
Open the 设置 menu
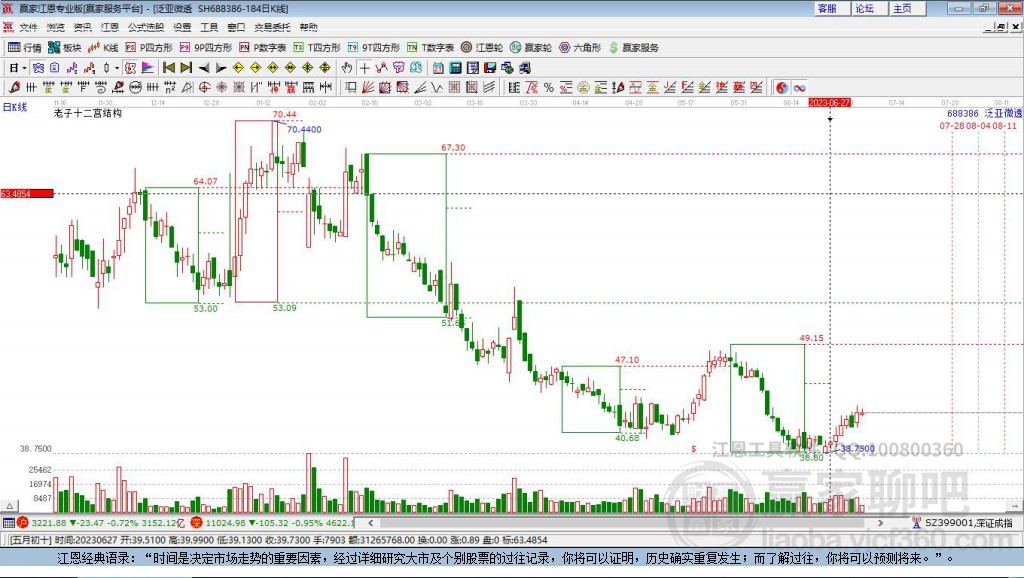pos(182,27)
